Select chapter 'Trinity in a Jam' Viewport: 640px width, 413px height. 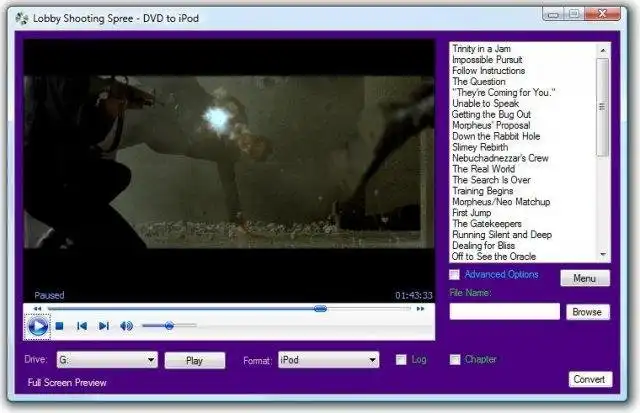[x=481, y=49]
